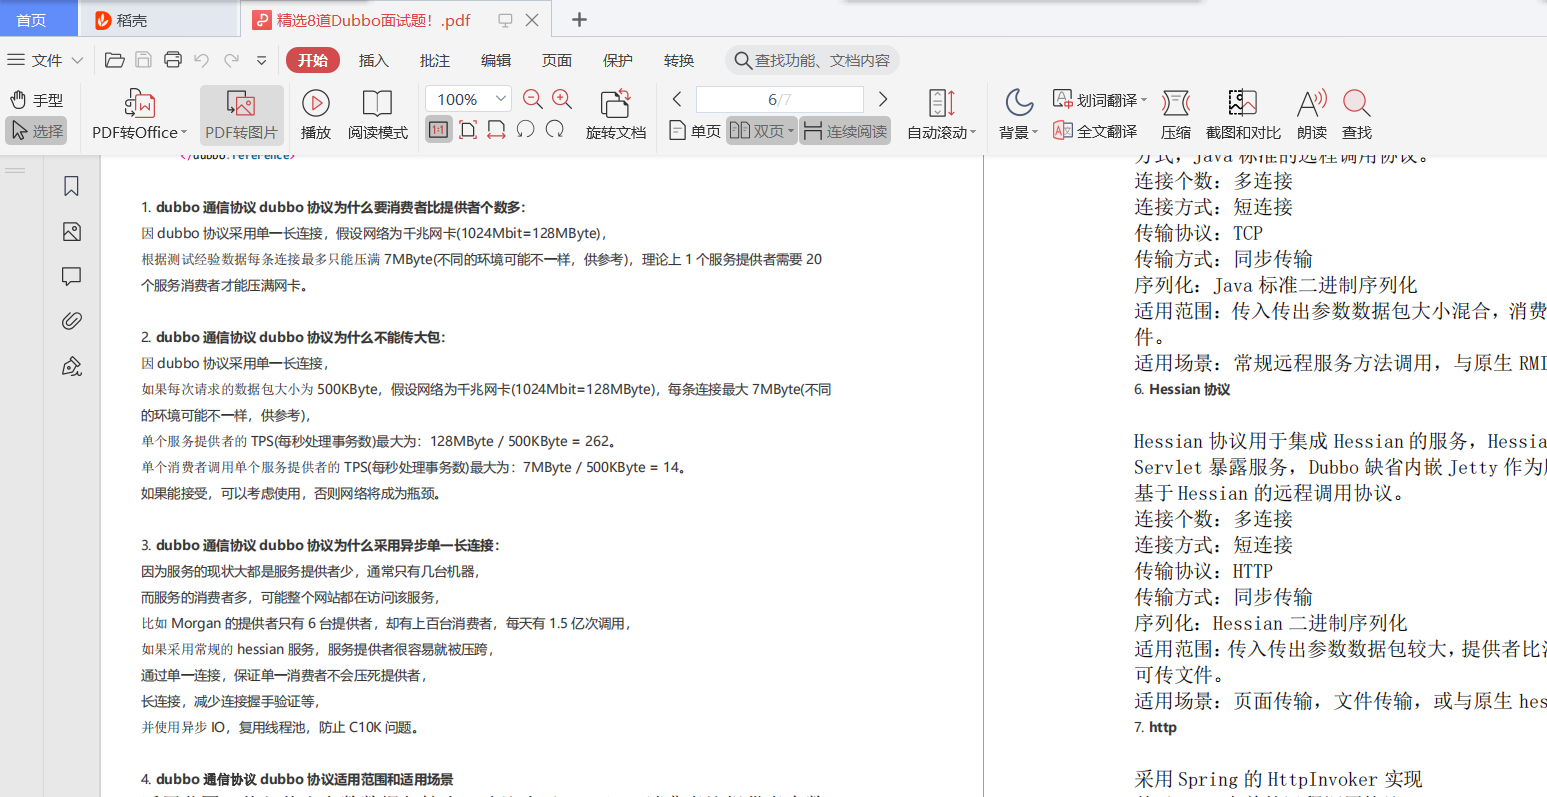Viewport: 1547px width, 797px height.
Task: Switch to the 插入 tab
Action: [x=374, y=60]
